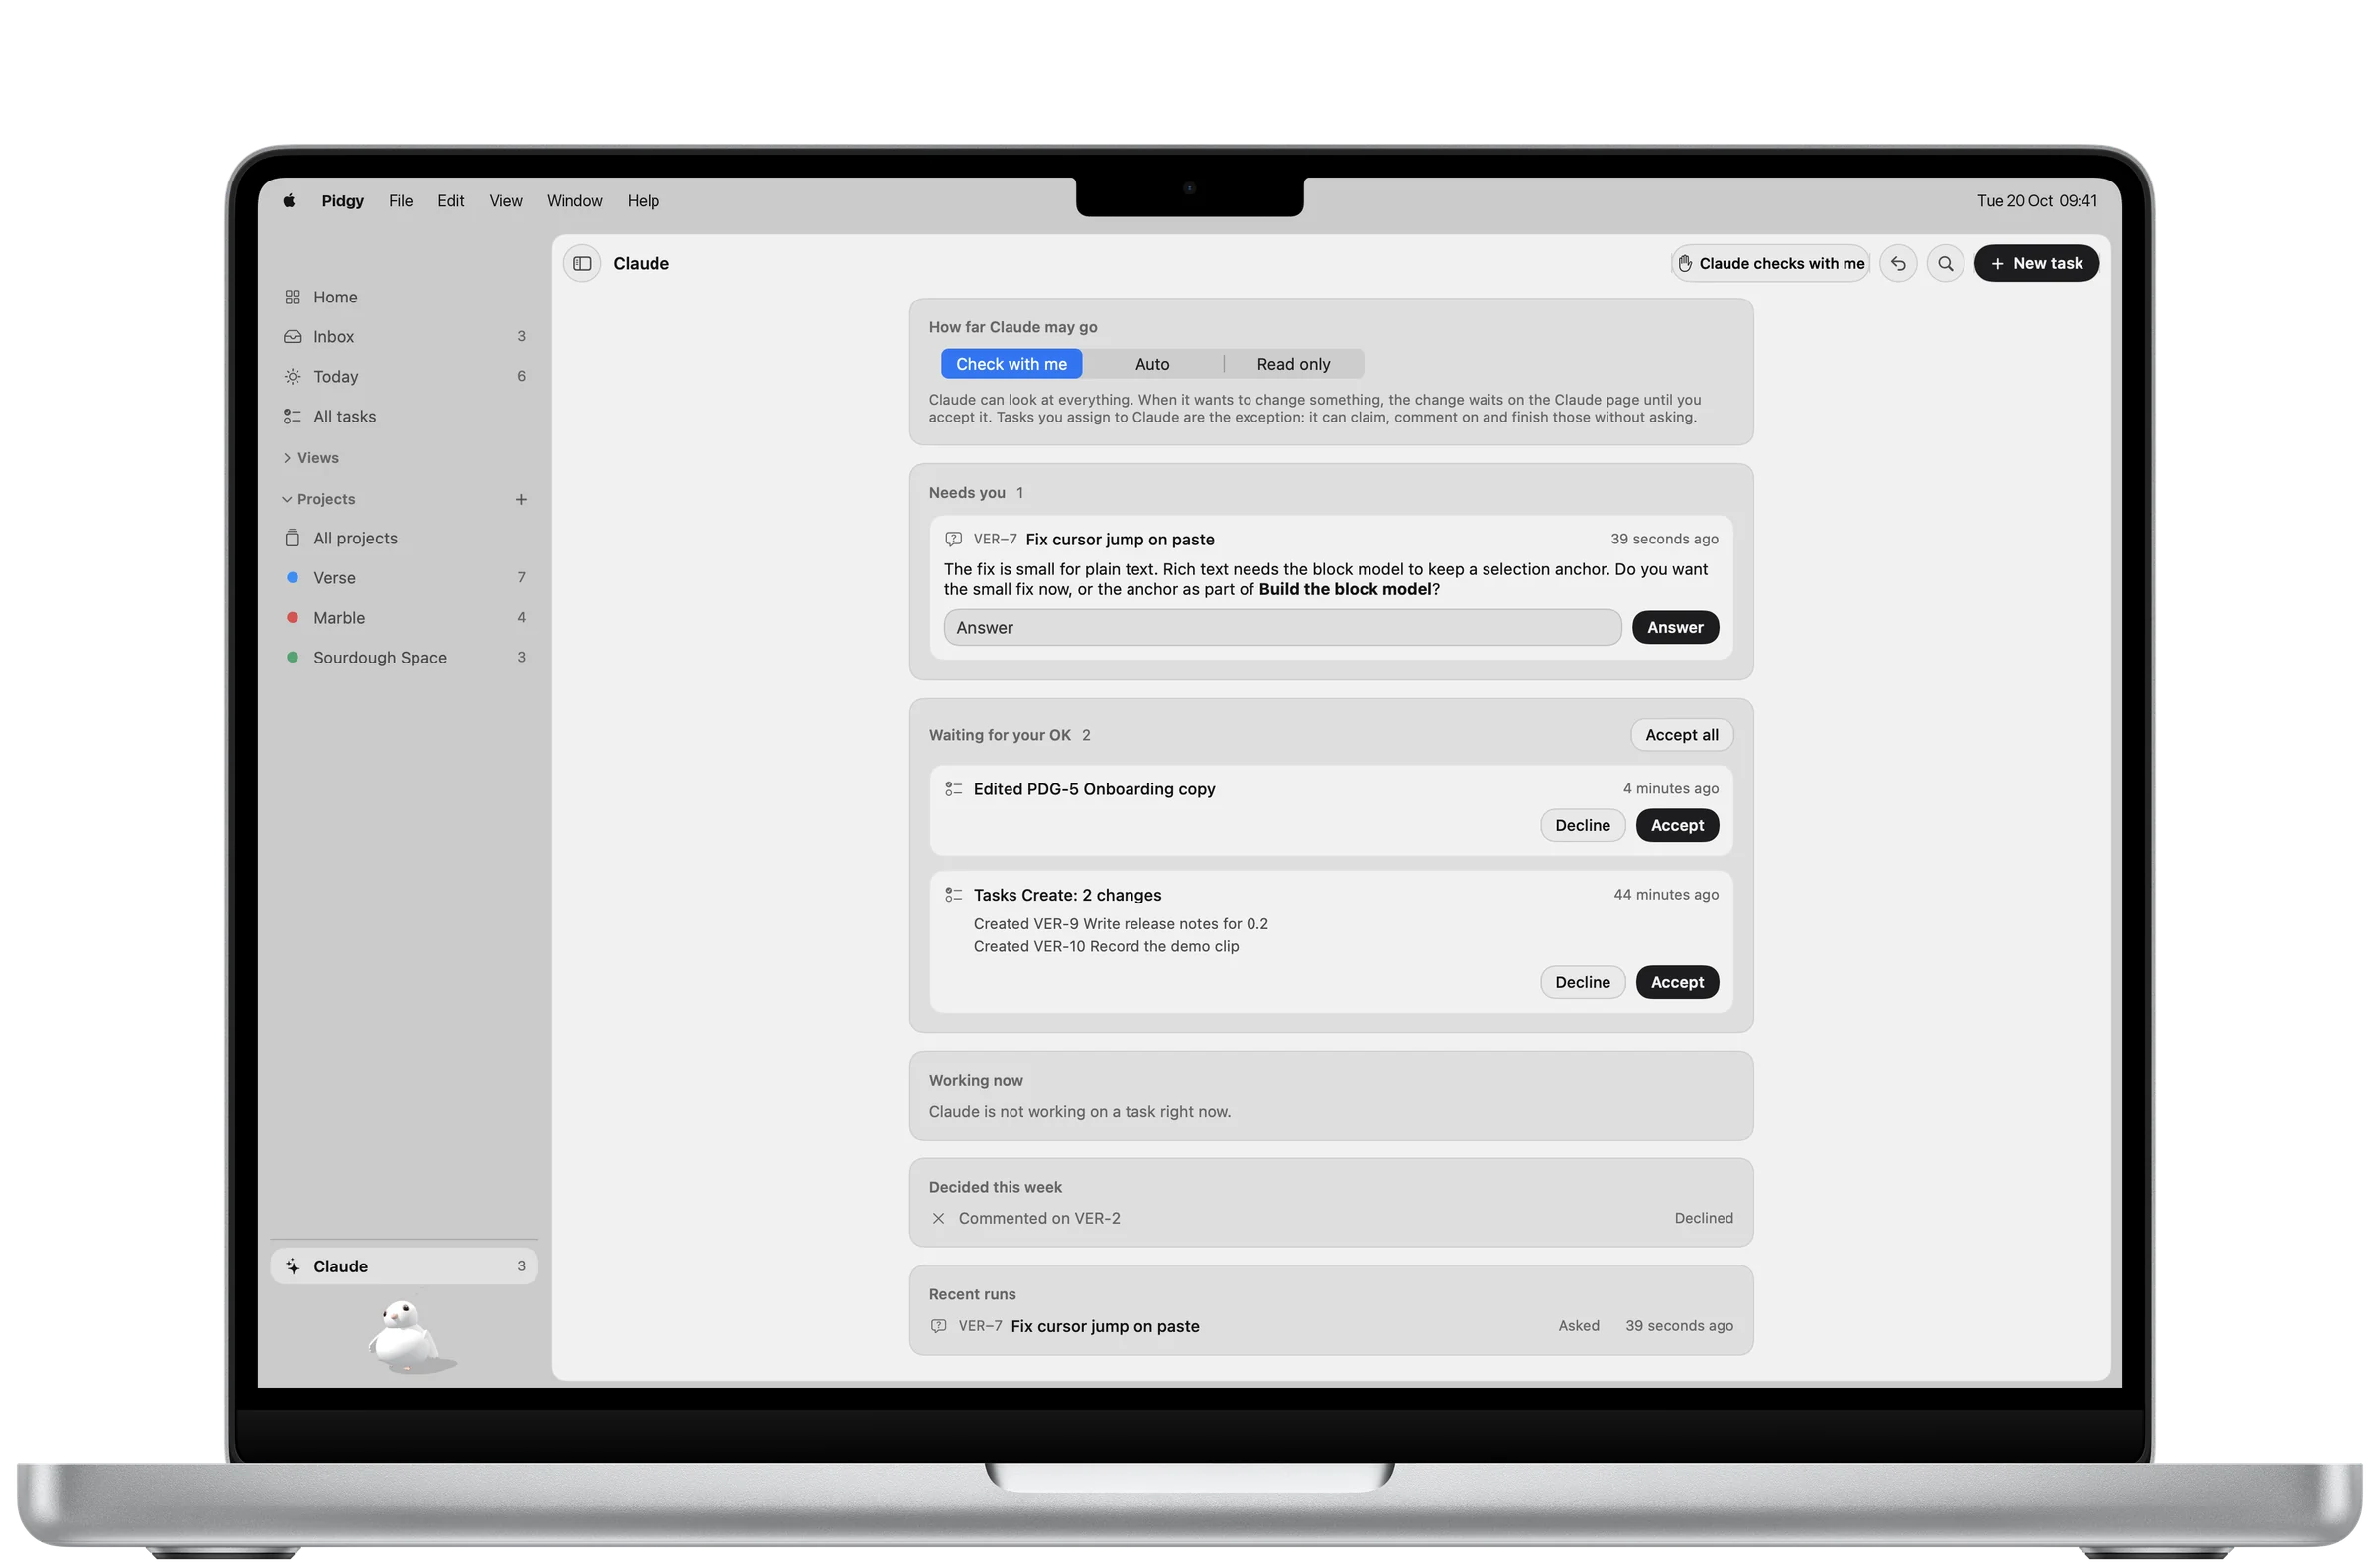This screenshot has width=2380, height=1566.
Task: Click the dark Answer button
Action: coord(1675,627)
